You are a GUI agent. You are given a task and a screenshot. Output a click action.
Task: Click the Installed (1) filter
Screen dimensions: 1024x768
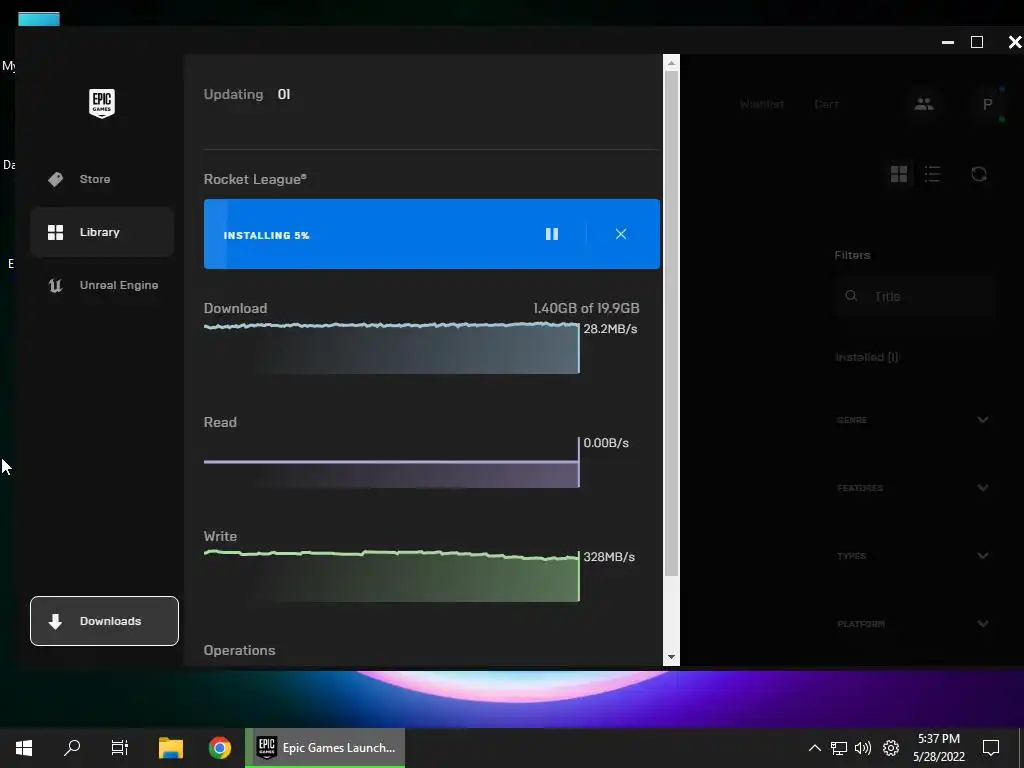pyautogui.click(x=867, y=357)
